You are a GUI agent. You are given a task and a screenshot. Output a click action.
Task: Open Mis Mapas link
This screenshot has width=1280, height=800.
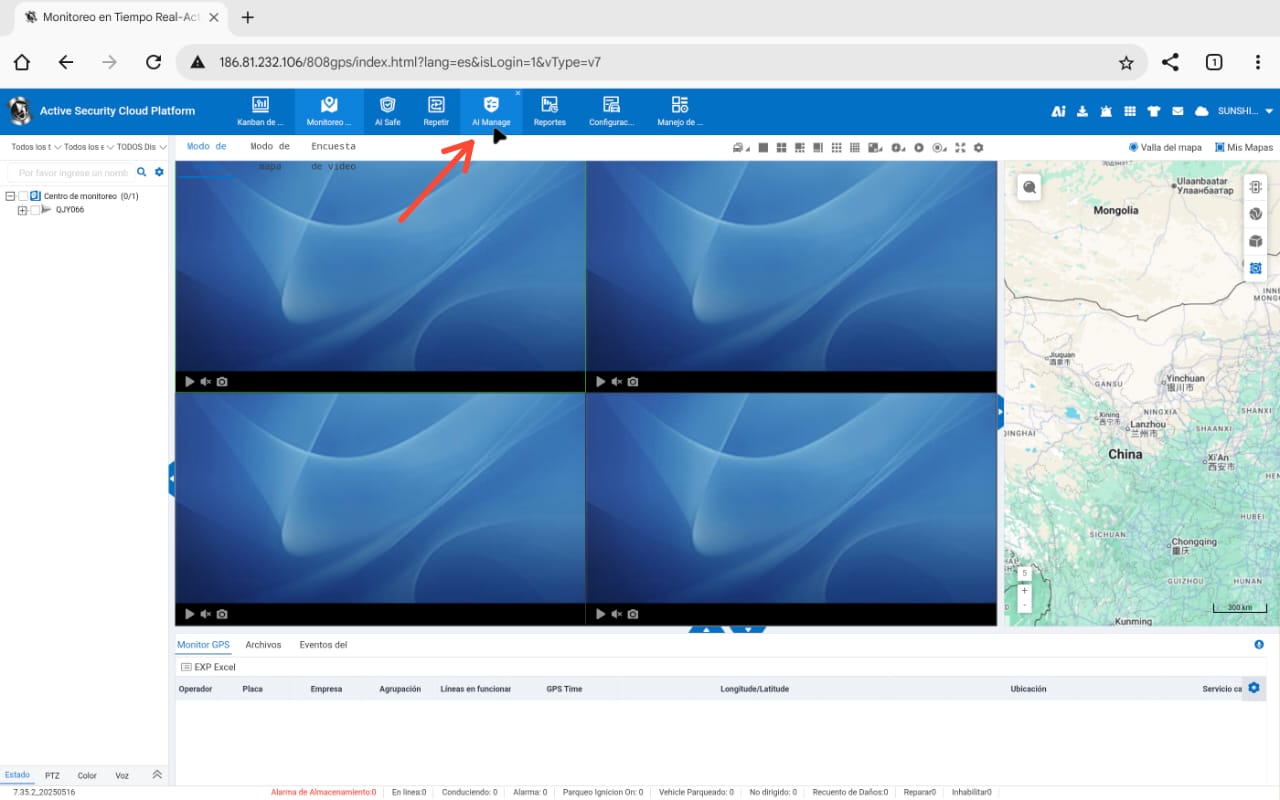(1244, 148)
